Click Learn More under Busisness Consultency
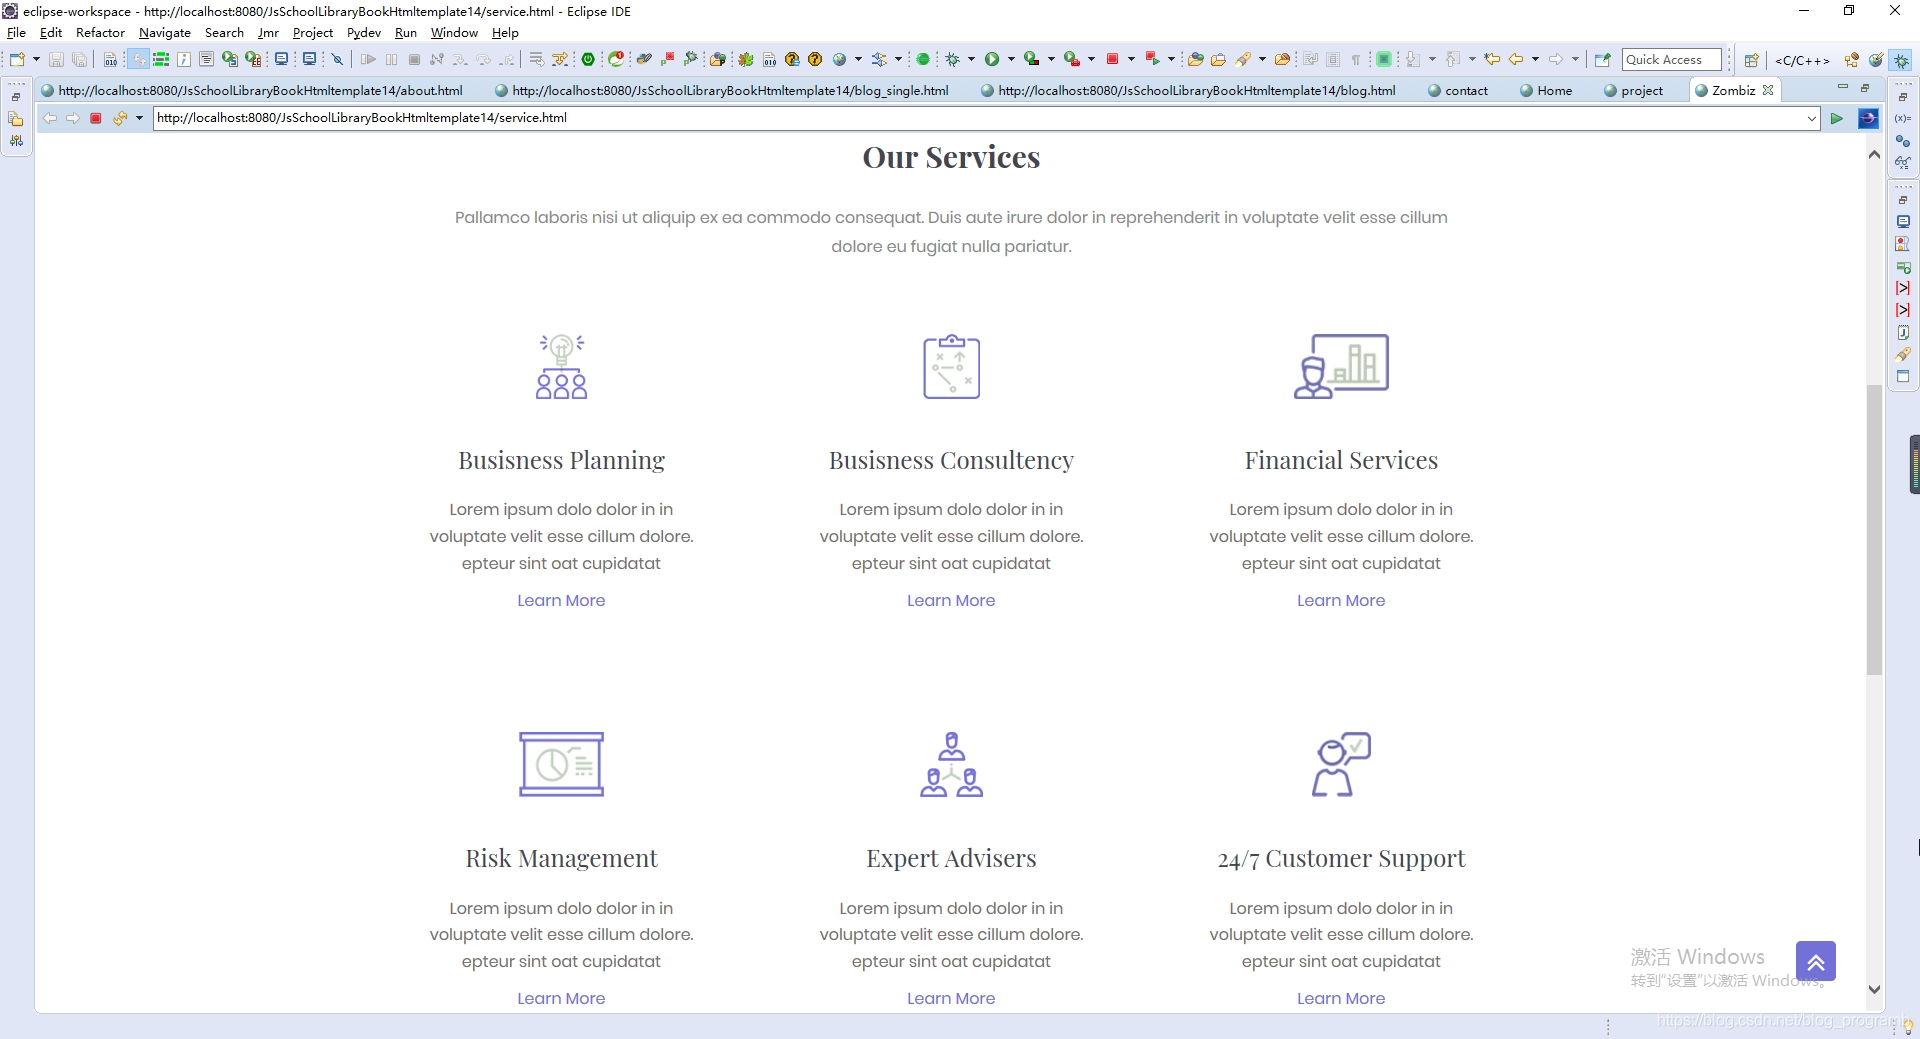1920x1039 pixels. [x=951, y=600]
